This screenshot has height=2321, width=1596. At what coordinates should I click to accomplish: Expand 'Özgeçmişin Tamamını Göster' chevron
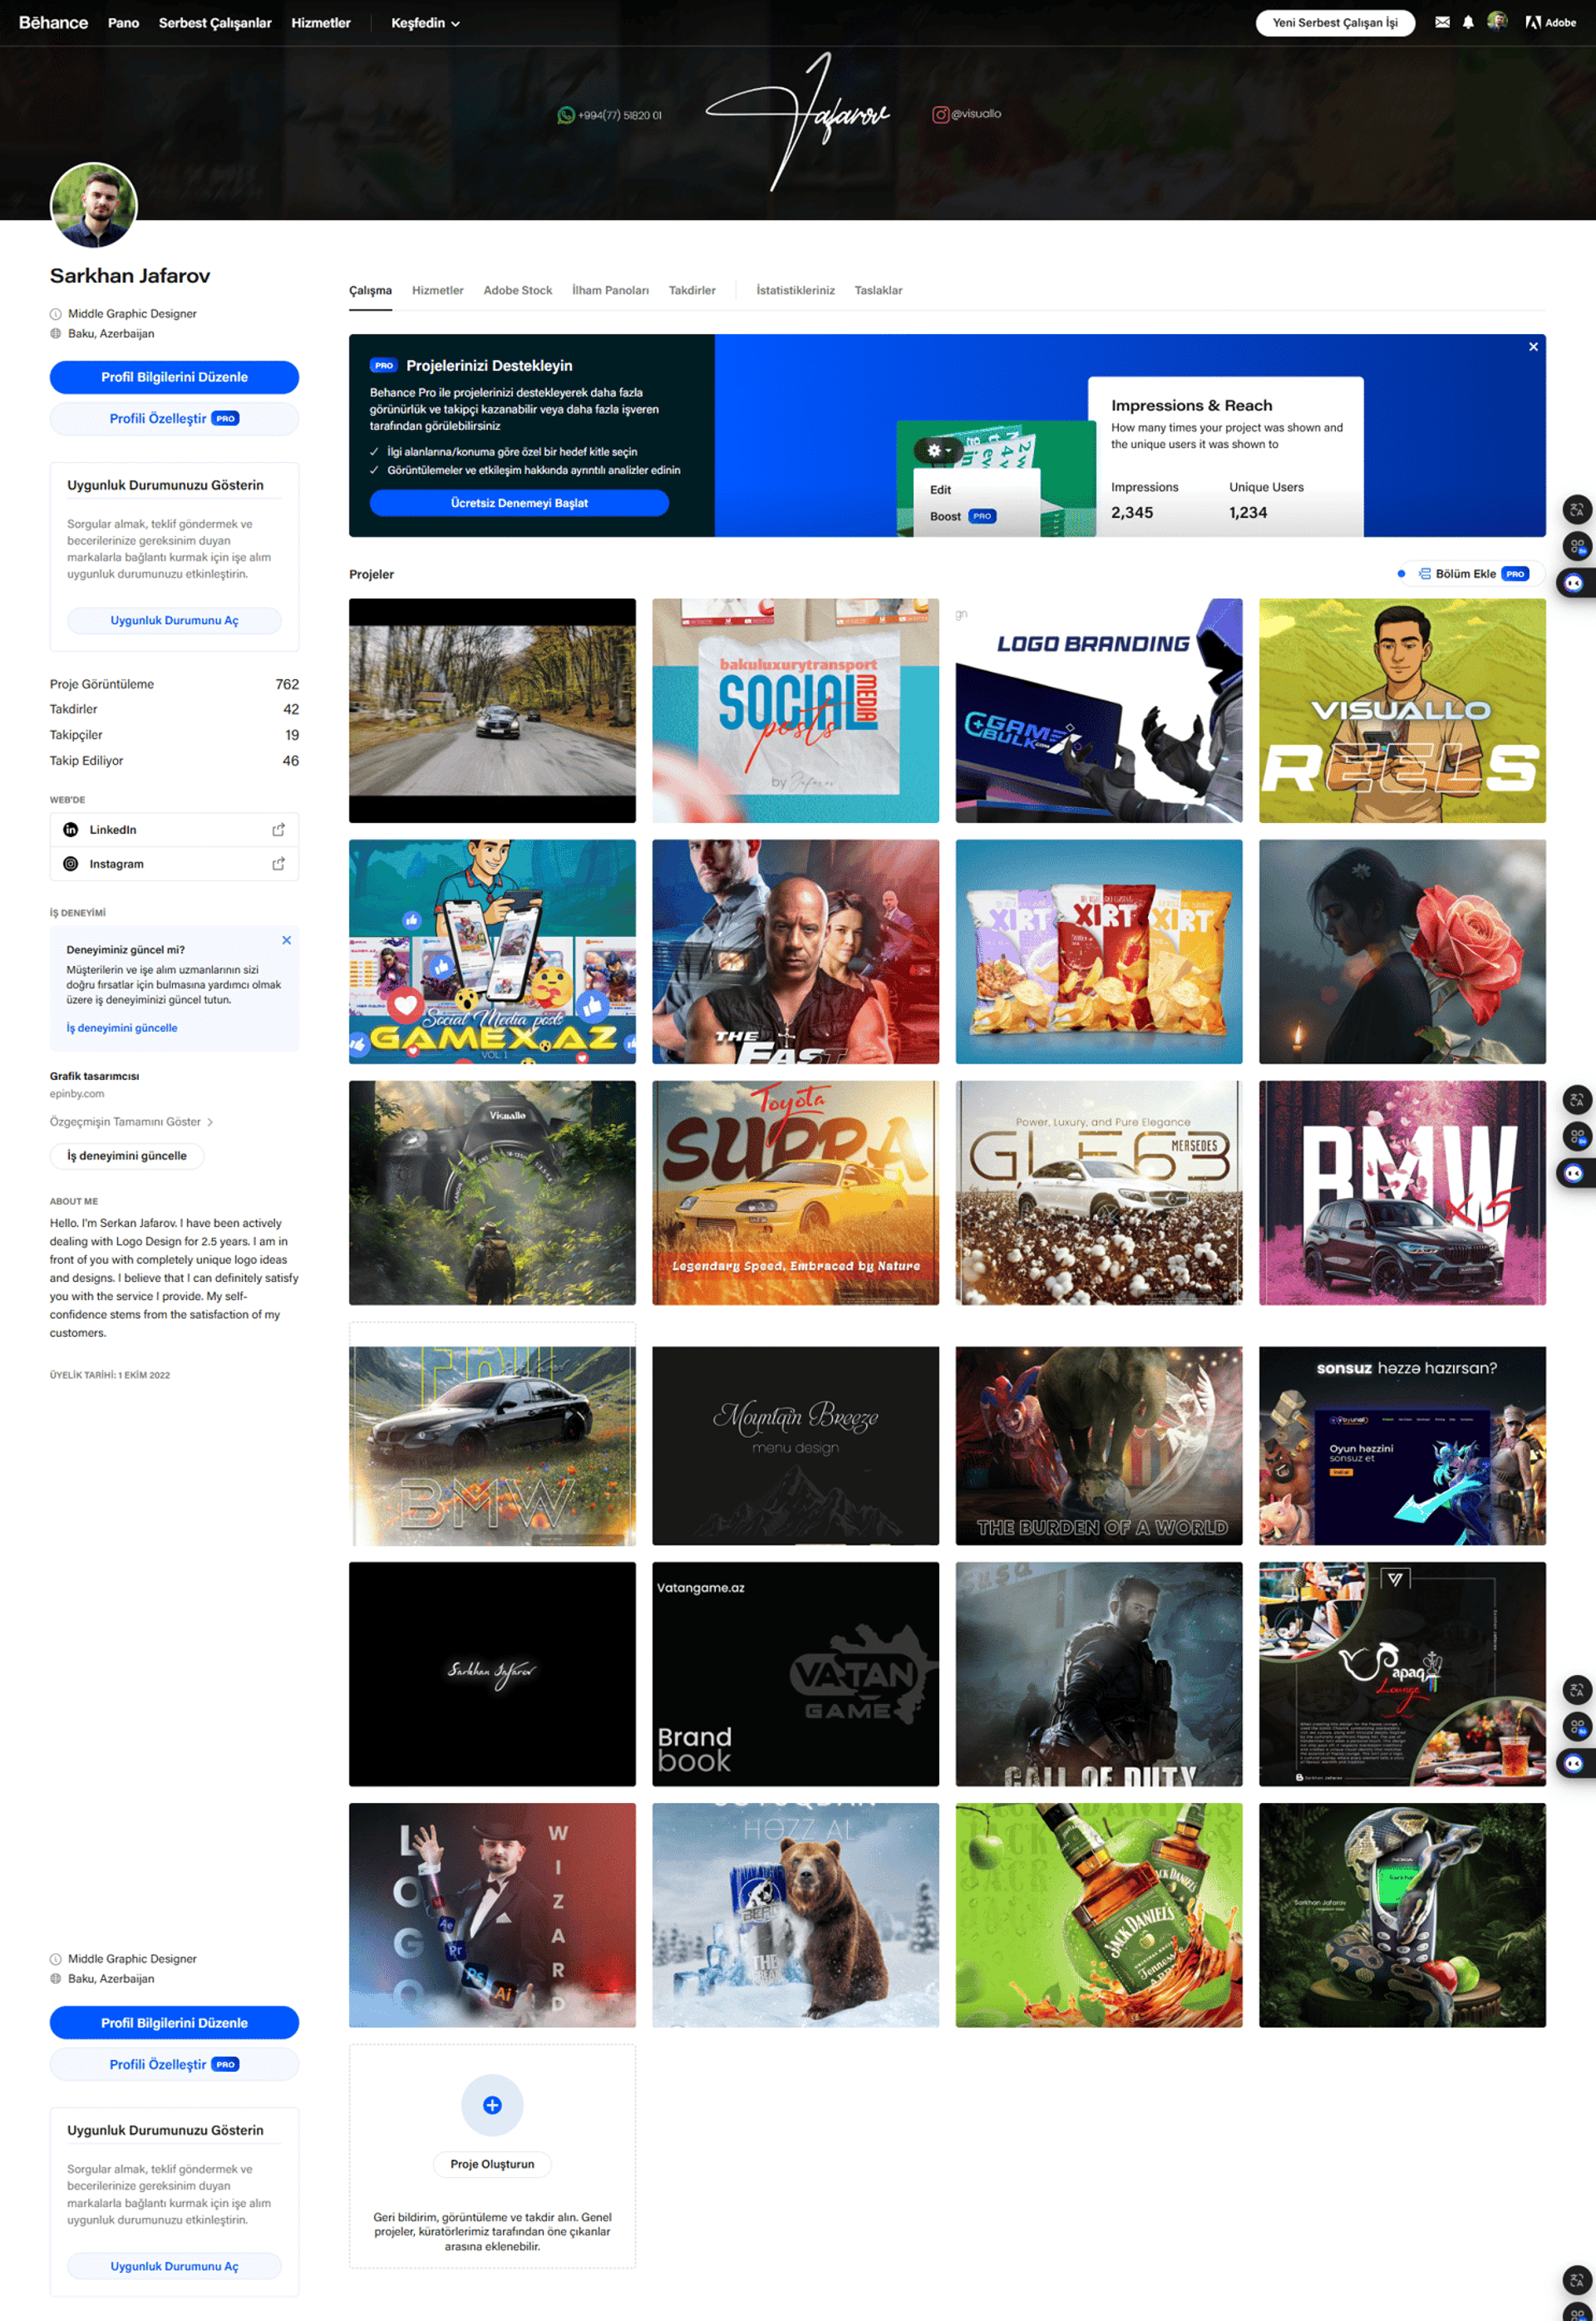[210, 1122]
